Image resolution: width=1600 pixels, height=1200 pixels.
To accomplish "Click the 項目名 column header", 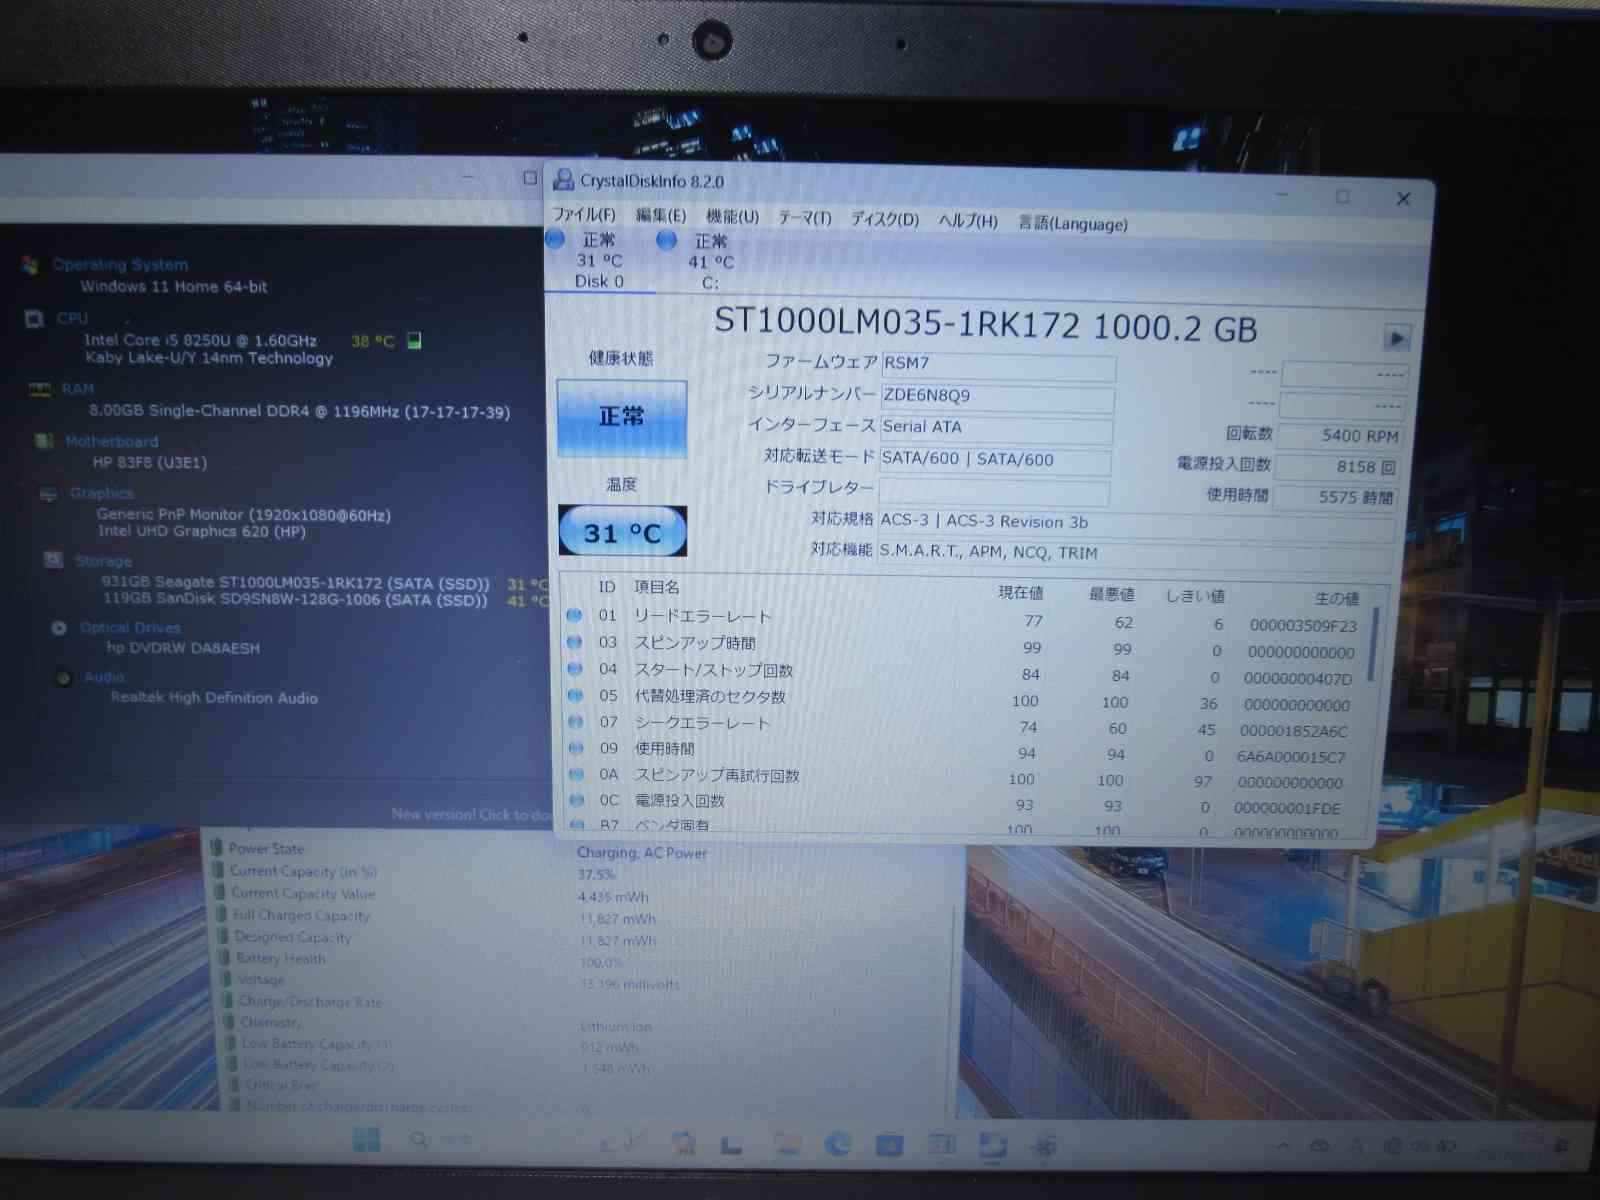I will [657, 587].
